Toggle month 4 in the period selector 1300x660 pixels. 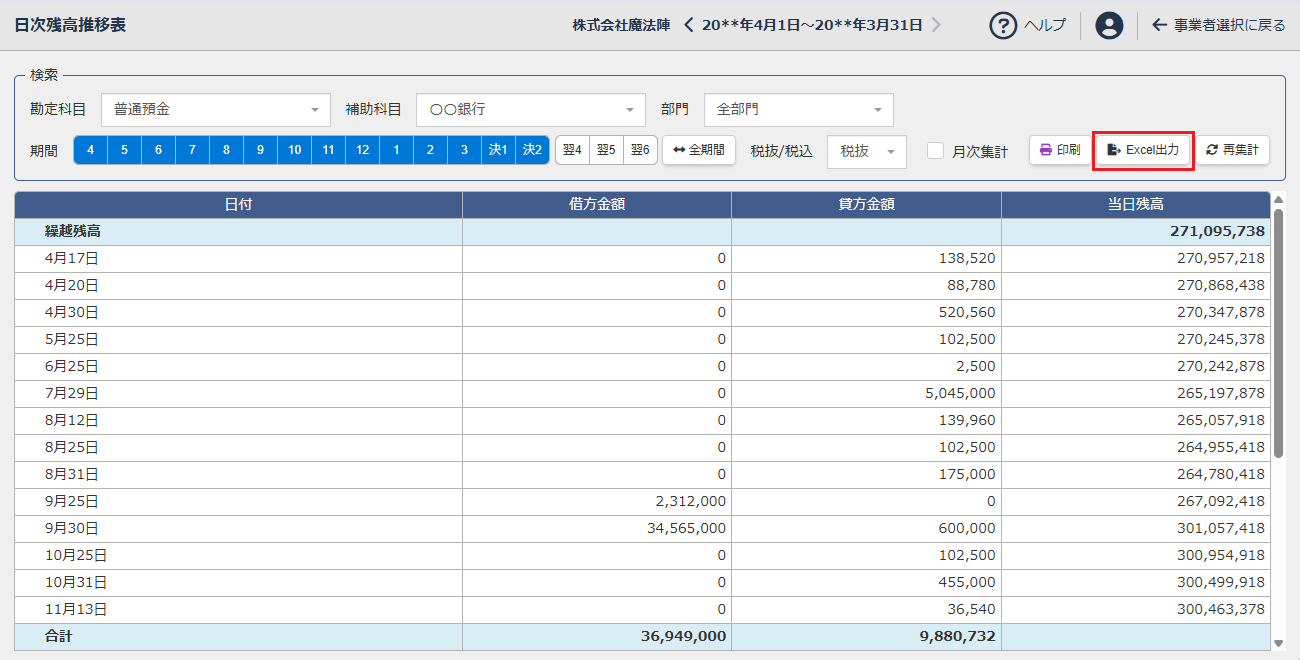tap(90, 150)
